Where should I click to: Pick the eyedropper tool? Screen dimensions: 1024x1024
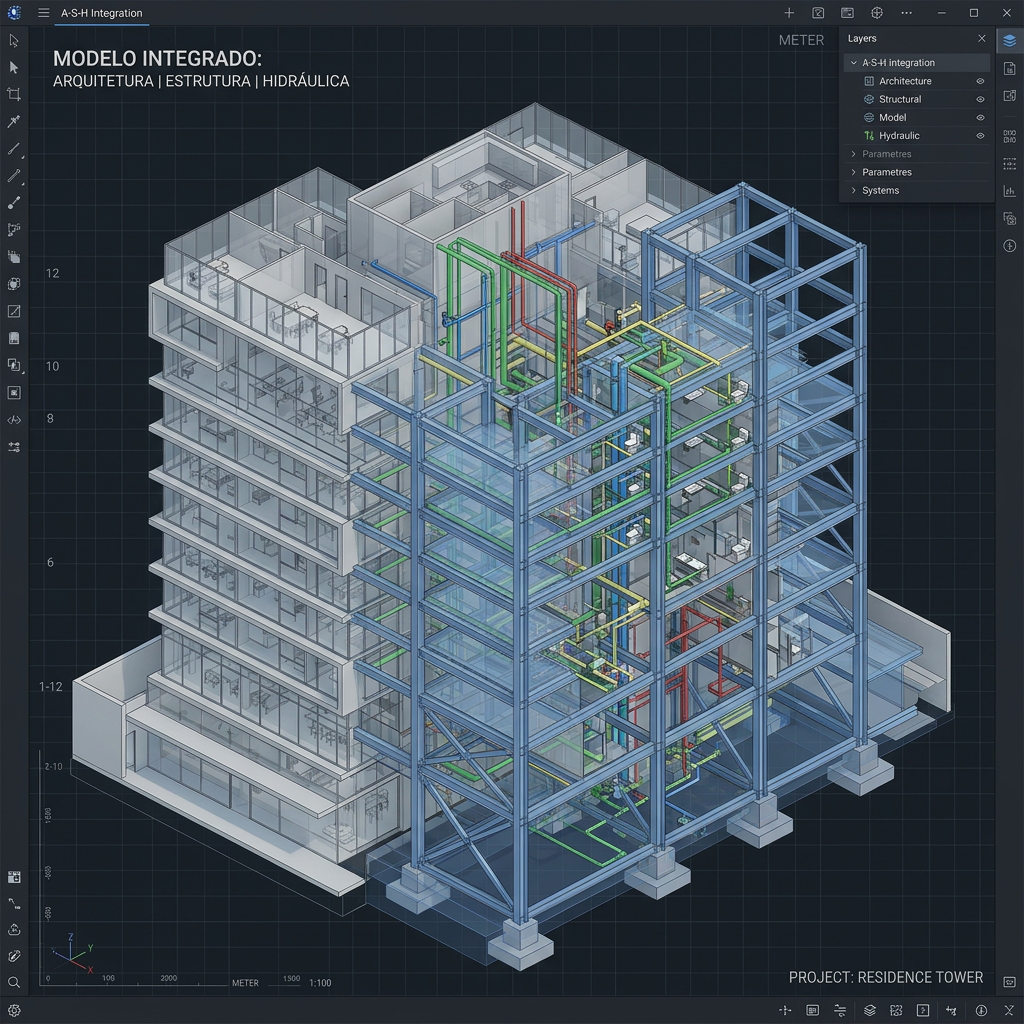14,121
